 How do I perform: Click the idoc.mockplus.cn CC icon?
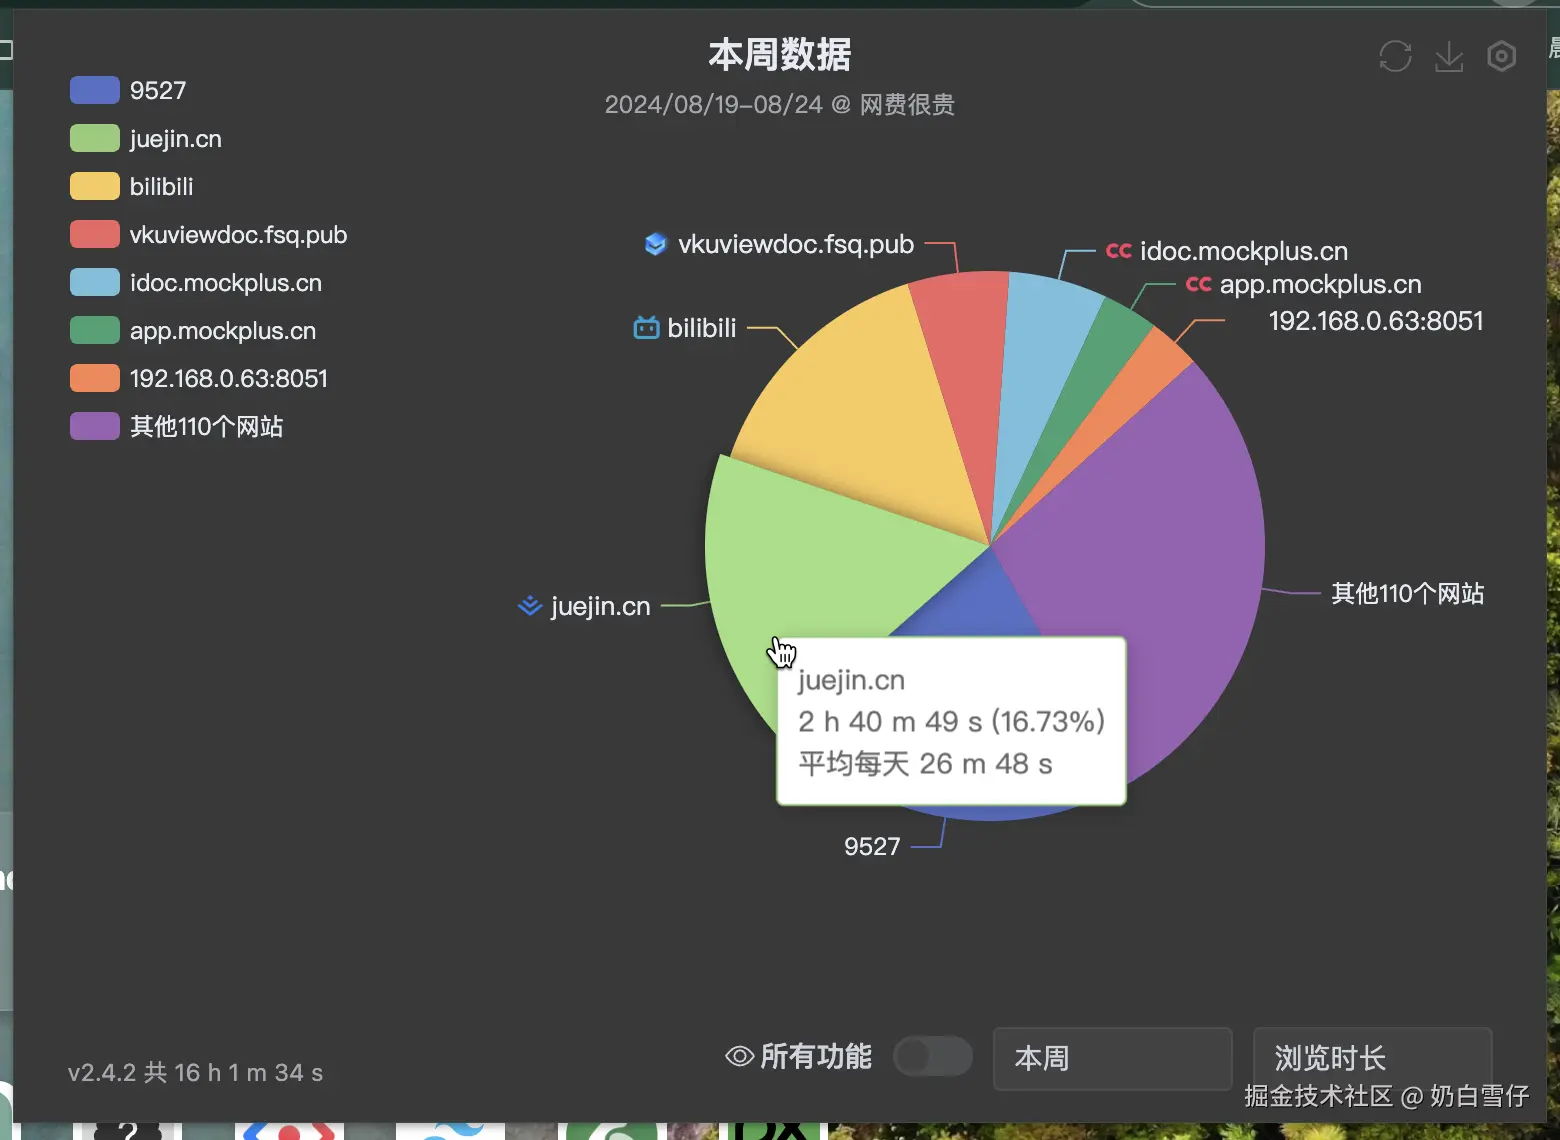(x=1118, y=251)
